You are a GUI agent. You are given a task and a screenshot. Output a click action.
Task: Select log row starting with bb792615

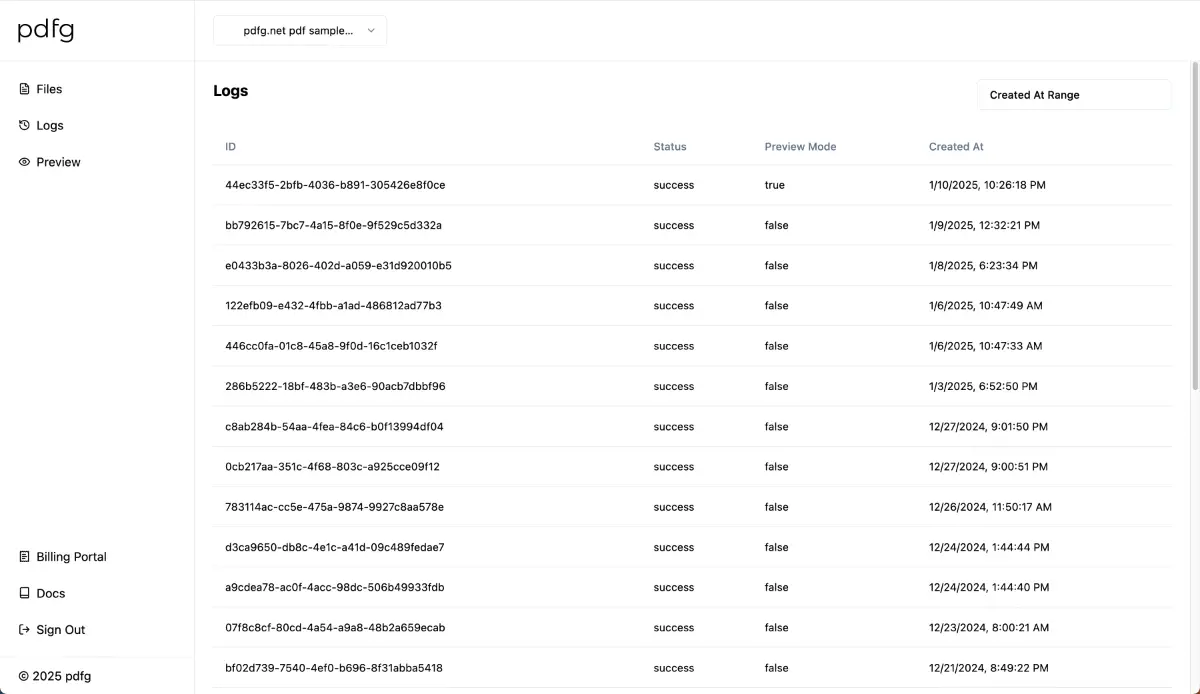(333, 226)
